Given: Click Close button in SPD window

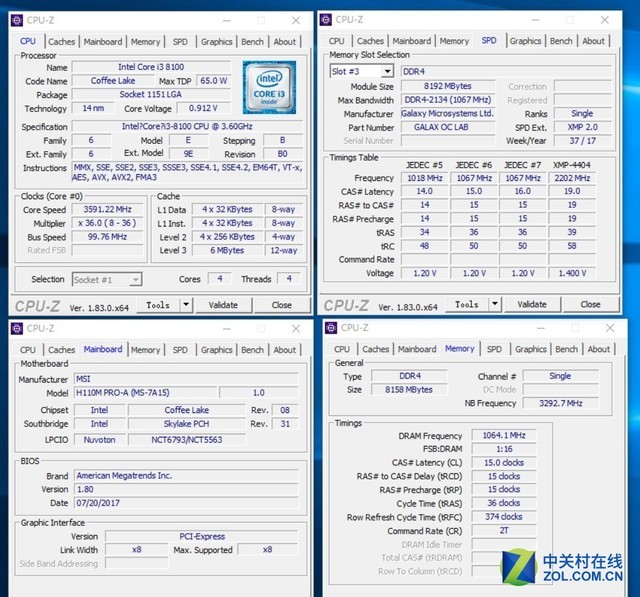Looking at the screenshot, I should tap(590, 304).
